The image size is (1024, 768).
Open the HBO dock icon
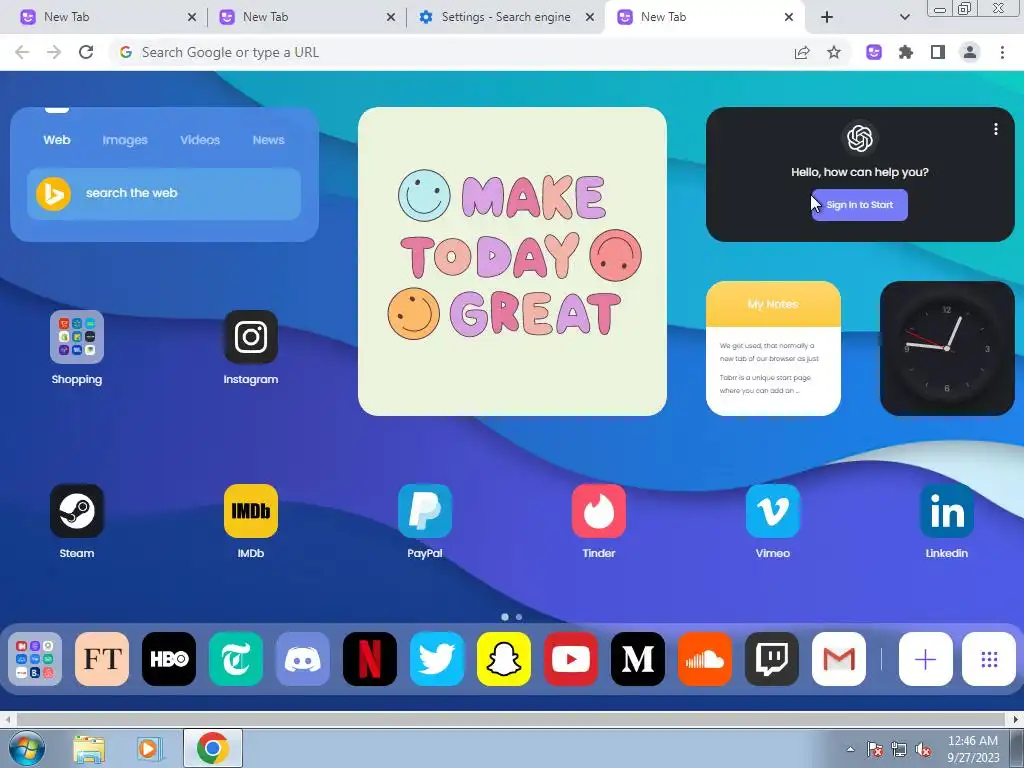[x=169, y=659]
